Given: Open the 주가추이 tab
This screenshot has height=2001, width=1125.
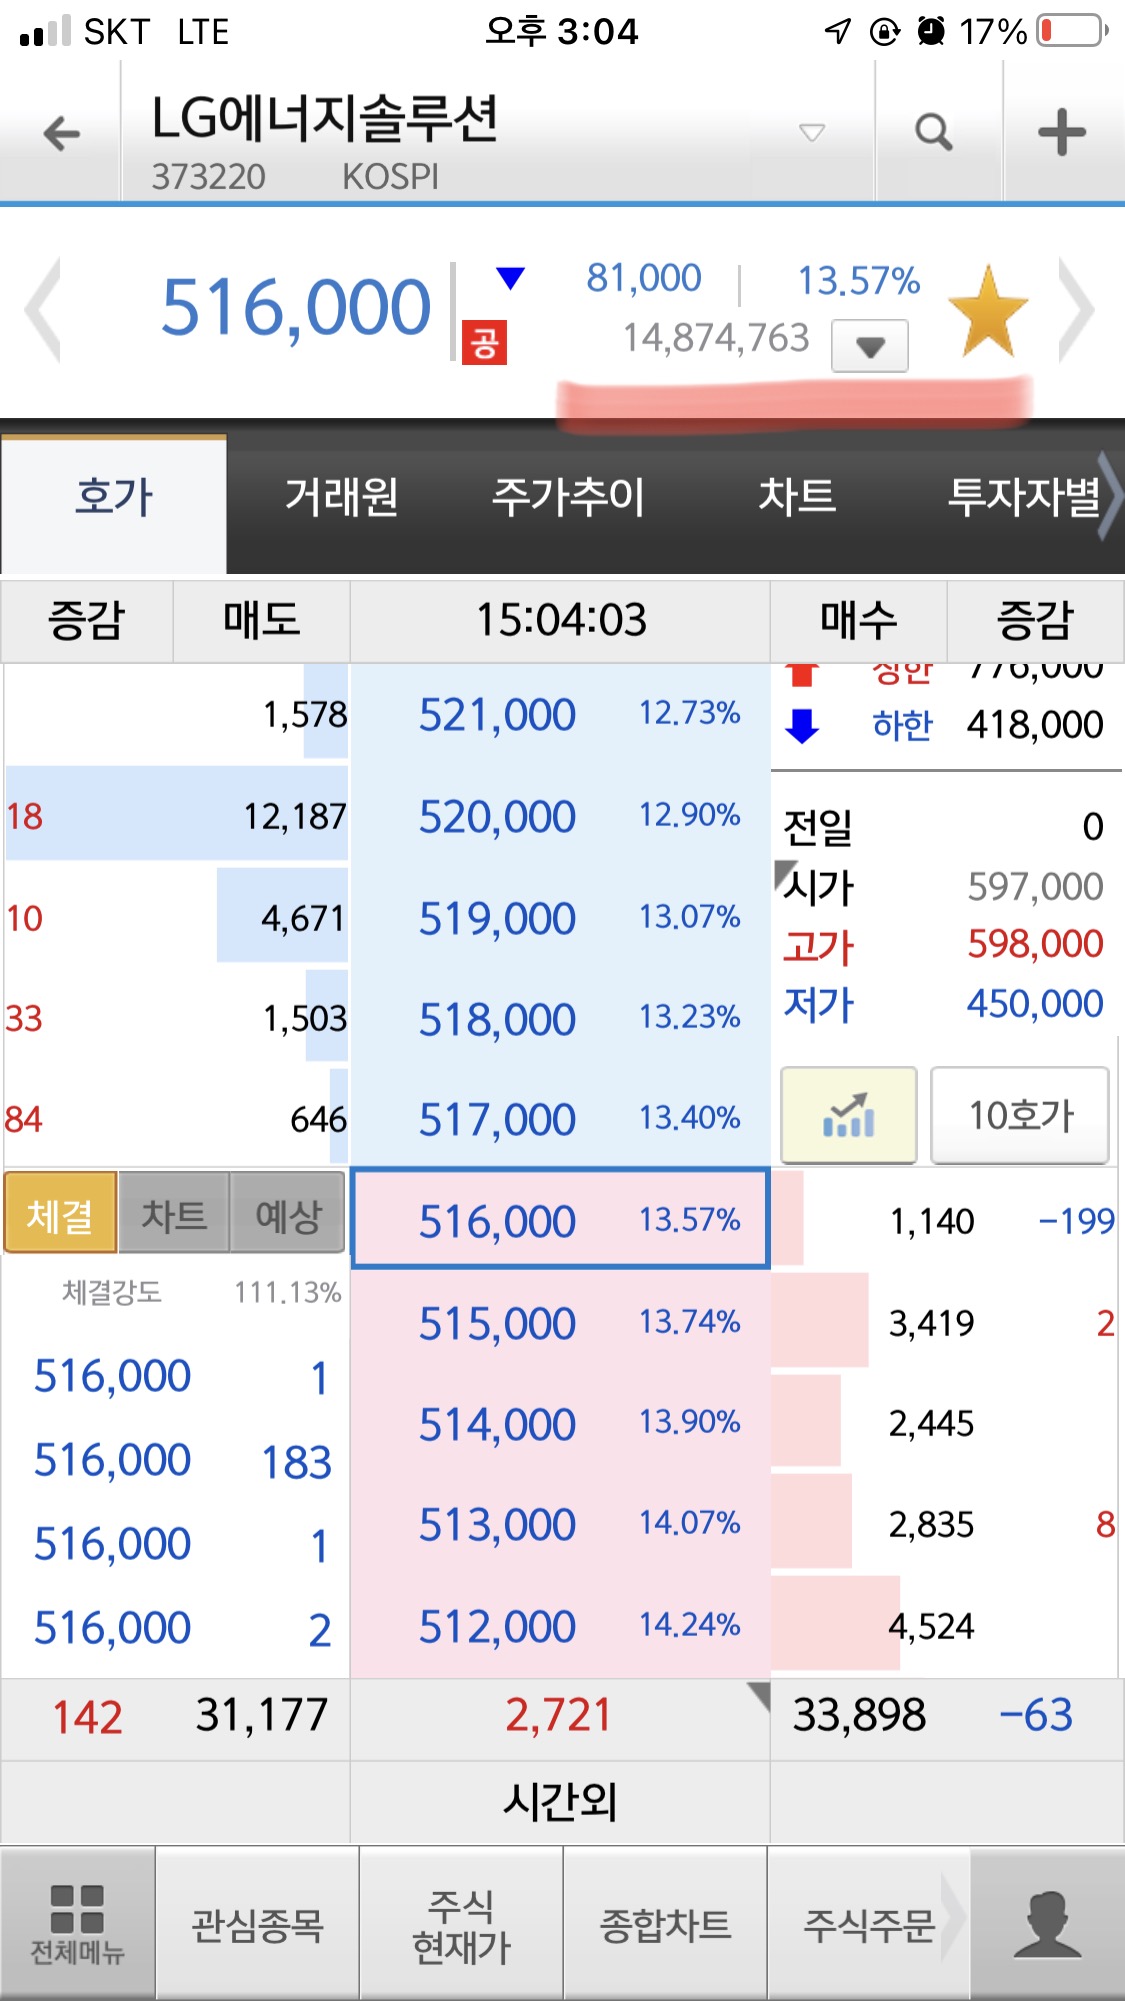Looking at the screenshot, I should [x=568, y=497].
